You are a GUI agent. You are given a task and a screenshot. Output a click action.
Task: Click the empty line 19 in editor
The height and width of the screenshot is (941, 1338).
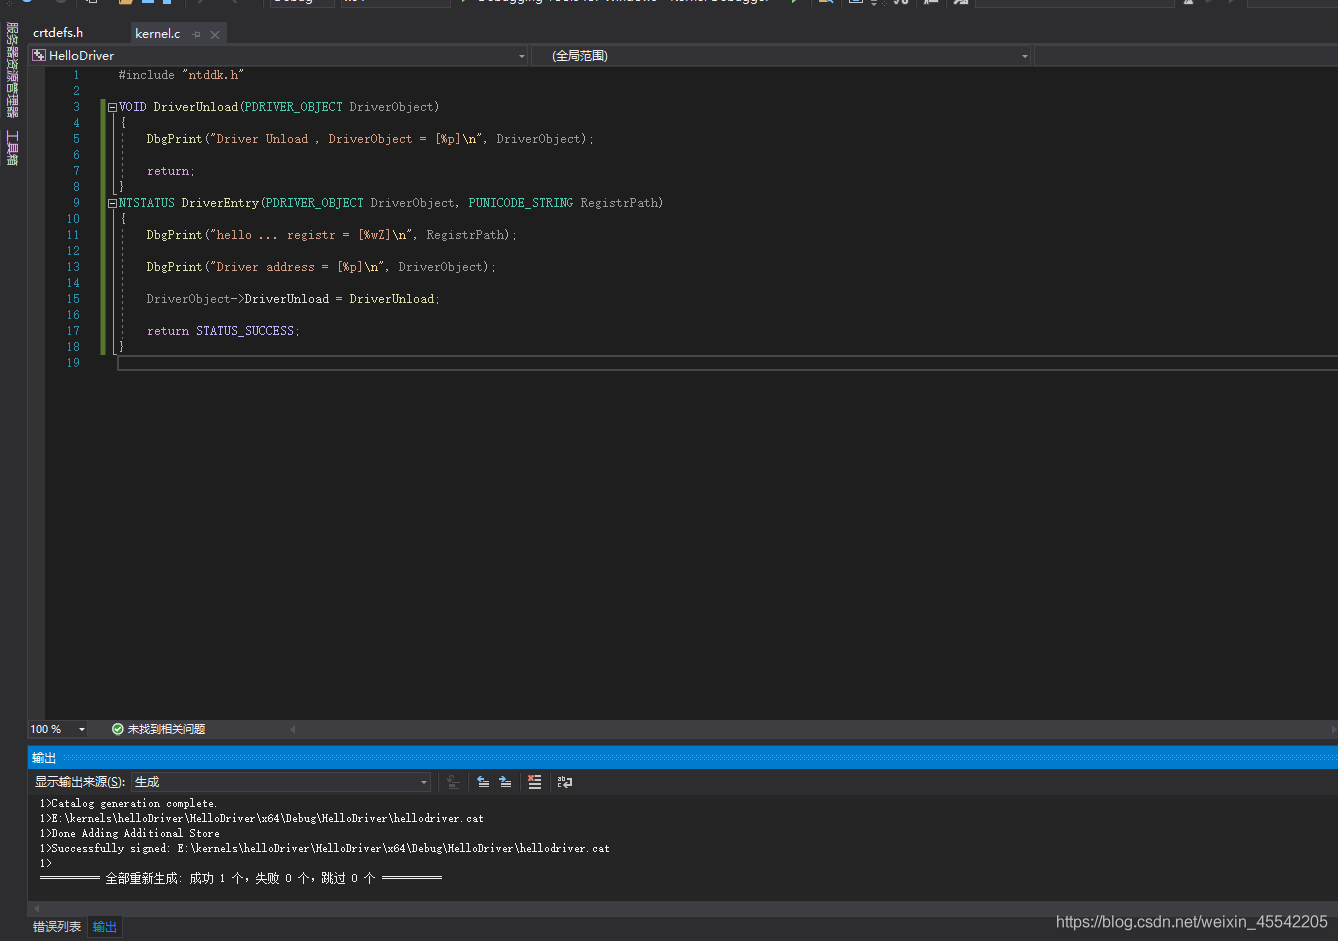(x=727, y=363)
